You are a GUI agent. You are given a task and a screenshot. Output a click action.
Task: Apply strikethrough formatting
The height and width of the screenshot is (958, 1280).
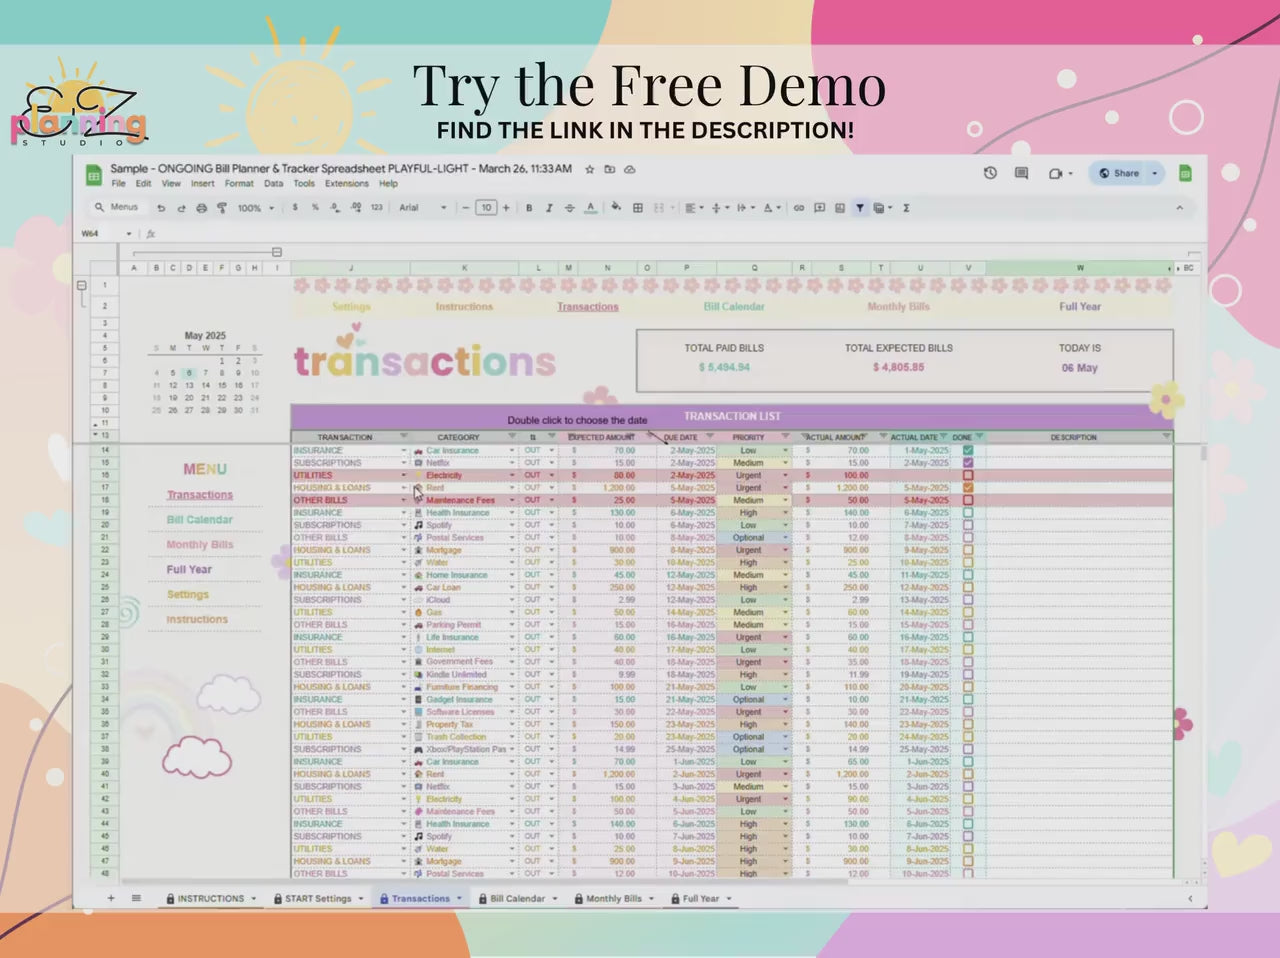tap(569, 208)
